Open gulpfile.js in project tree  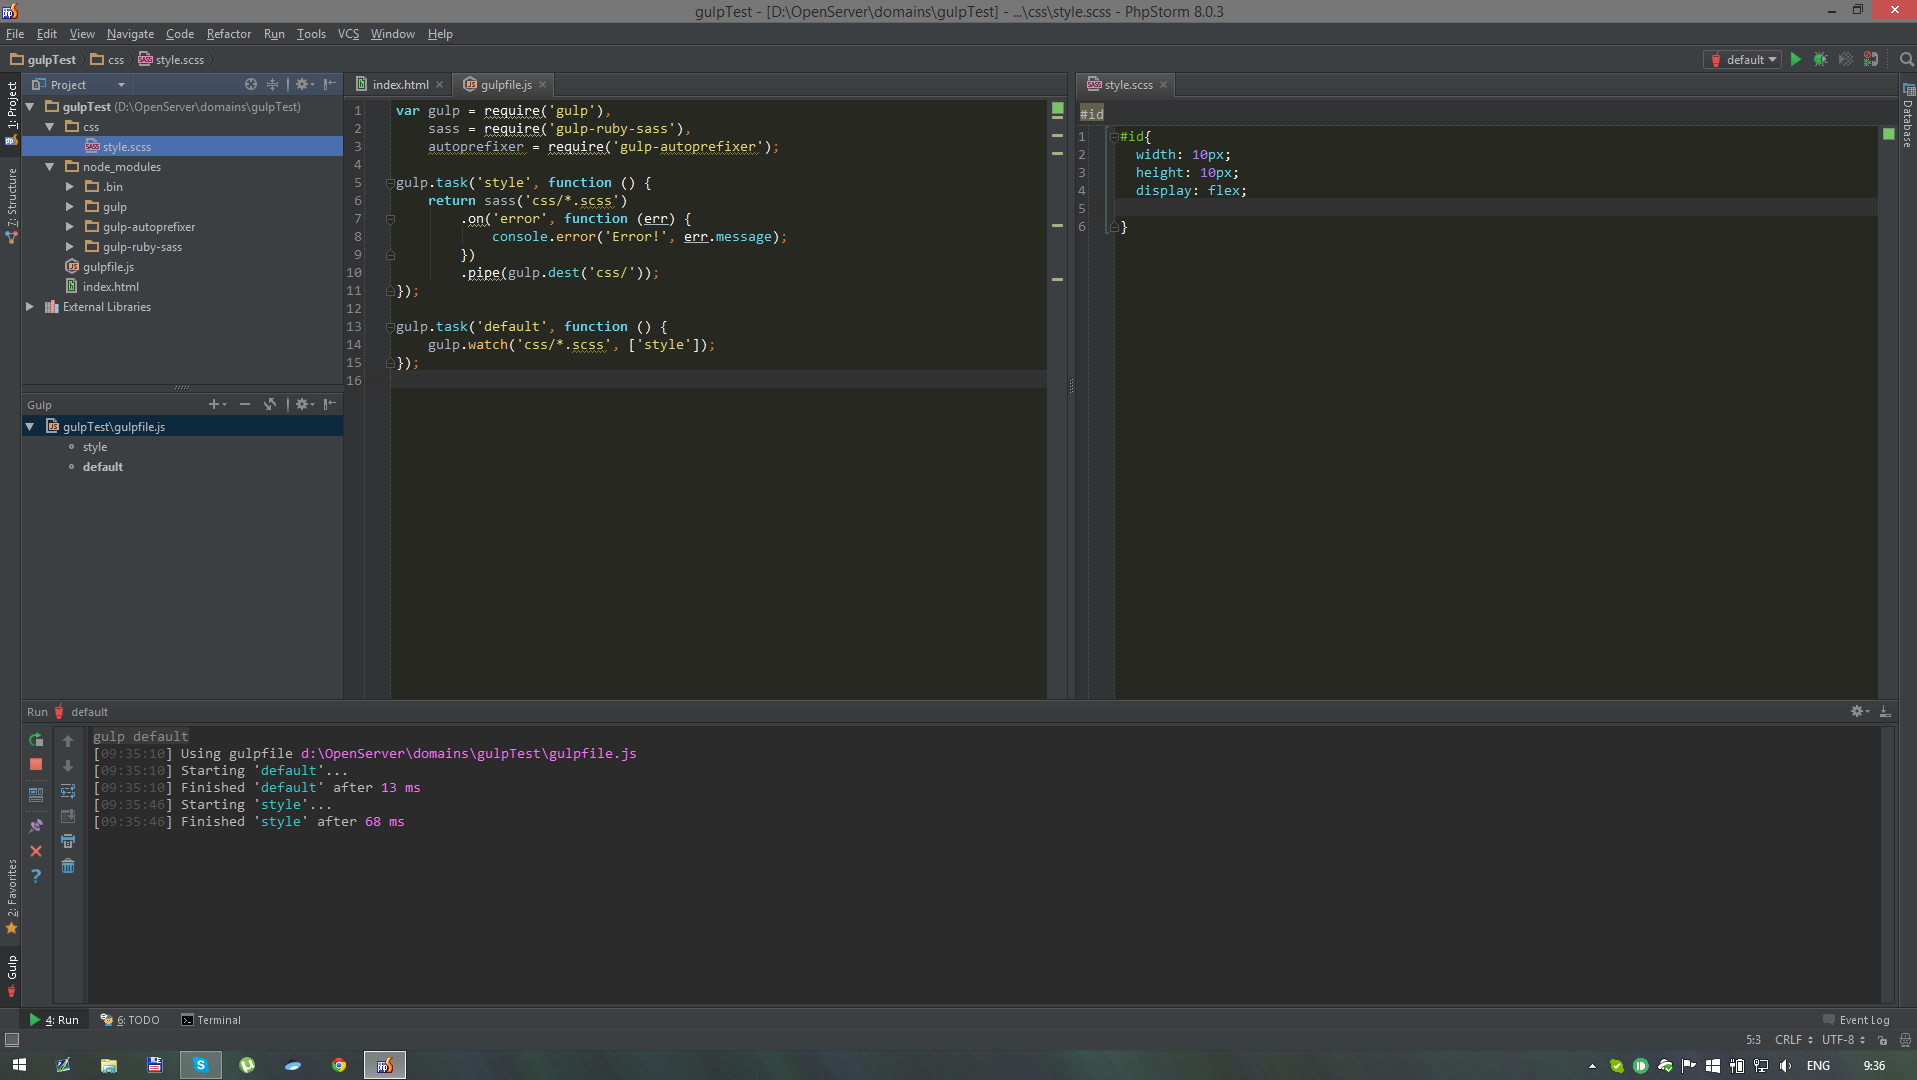pyautogui.click(x=108, y=267)
